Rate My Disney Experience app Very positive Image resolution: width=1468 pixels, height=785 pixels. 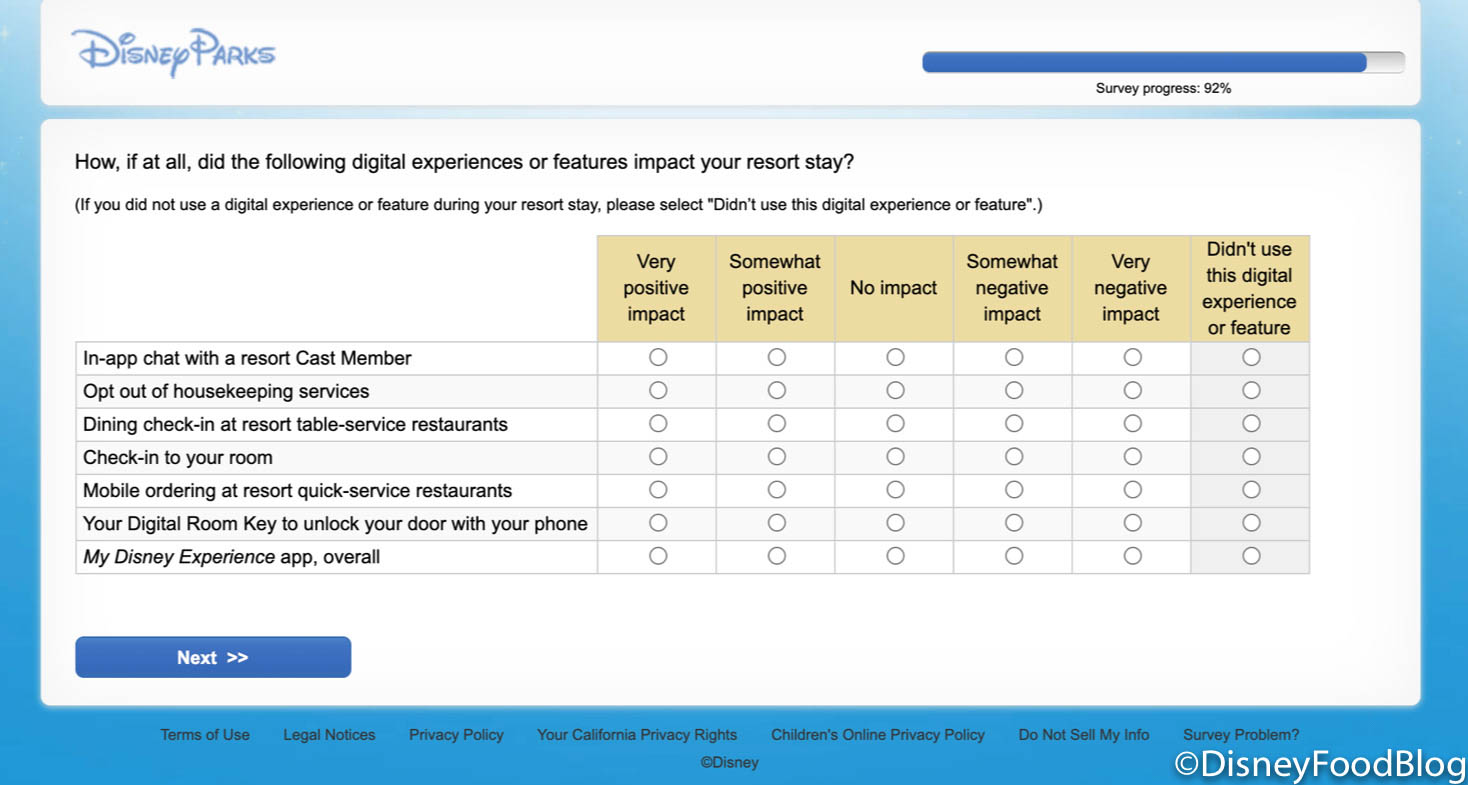pos(658,556)
